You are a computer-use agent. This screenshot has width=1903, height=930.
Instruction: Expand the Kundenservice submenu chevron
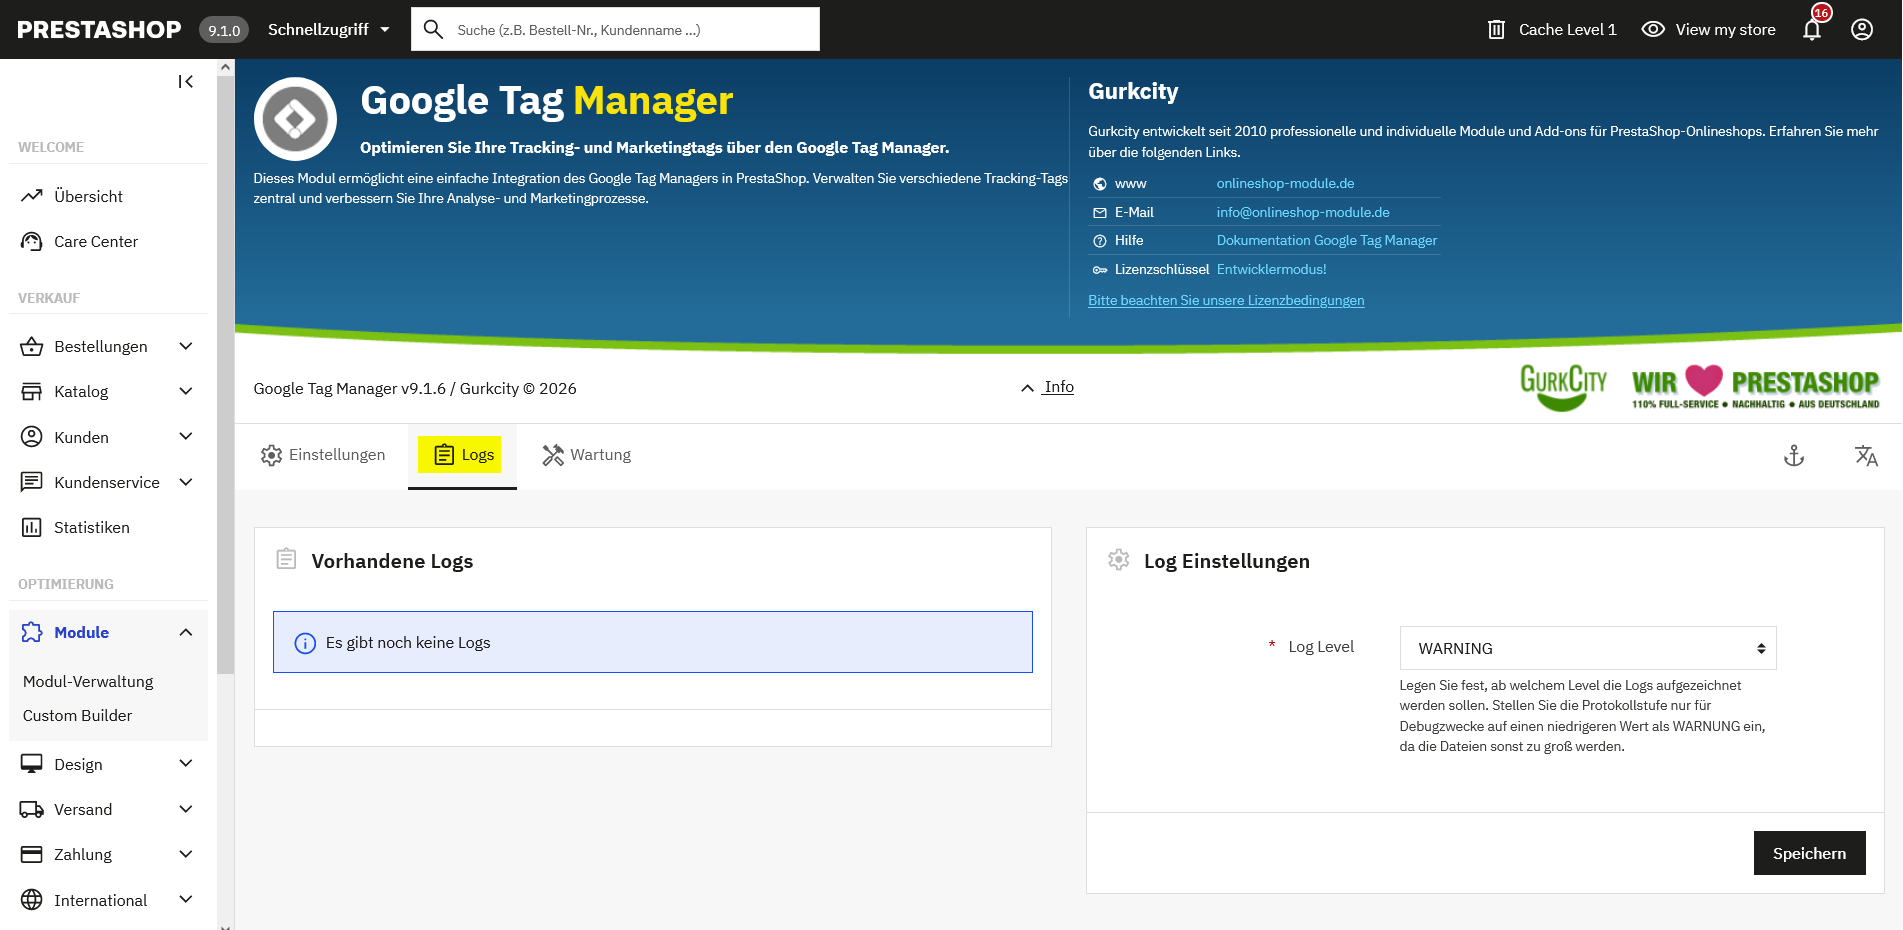point(185,482)
